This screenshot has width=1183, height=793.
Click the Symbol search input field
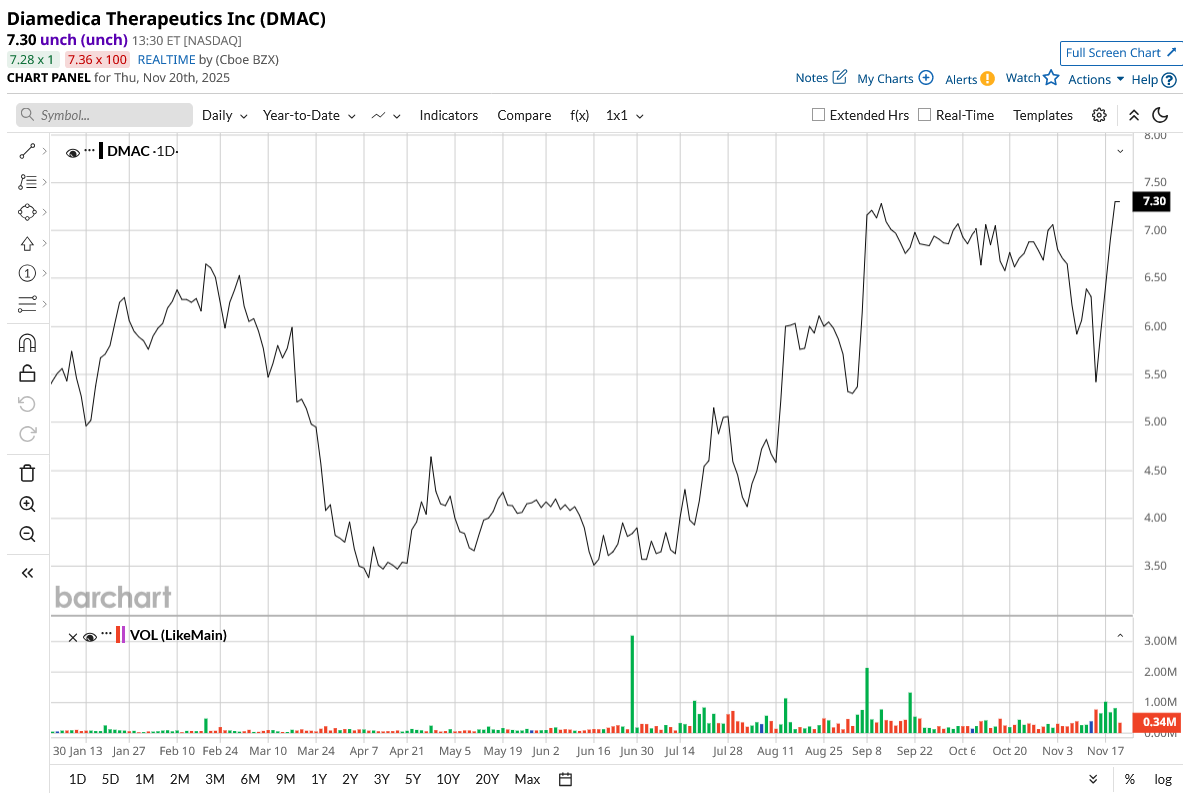(104, 115)
